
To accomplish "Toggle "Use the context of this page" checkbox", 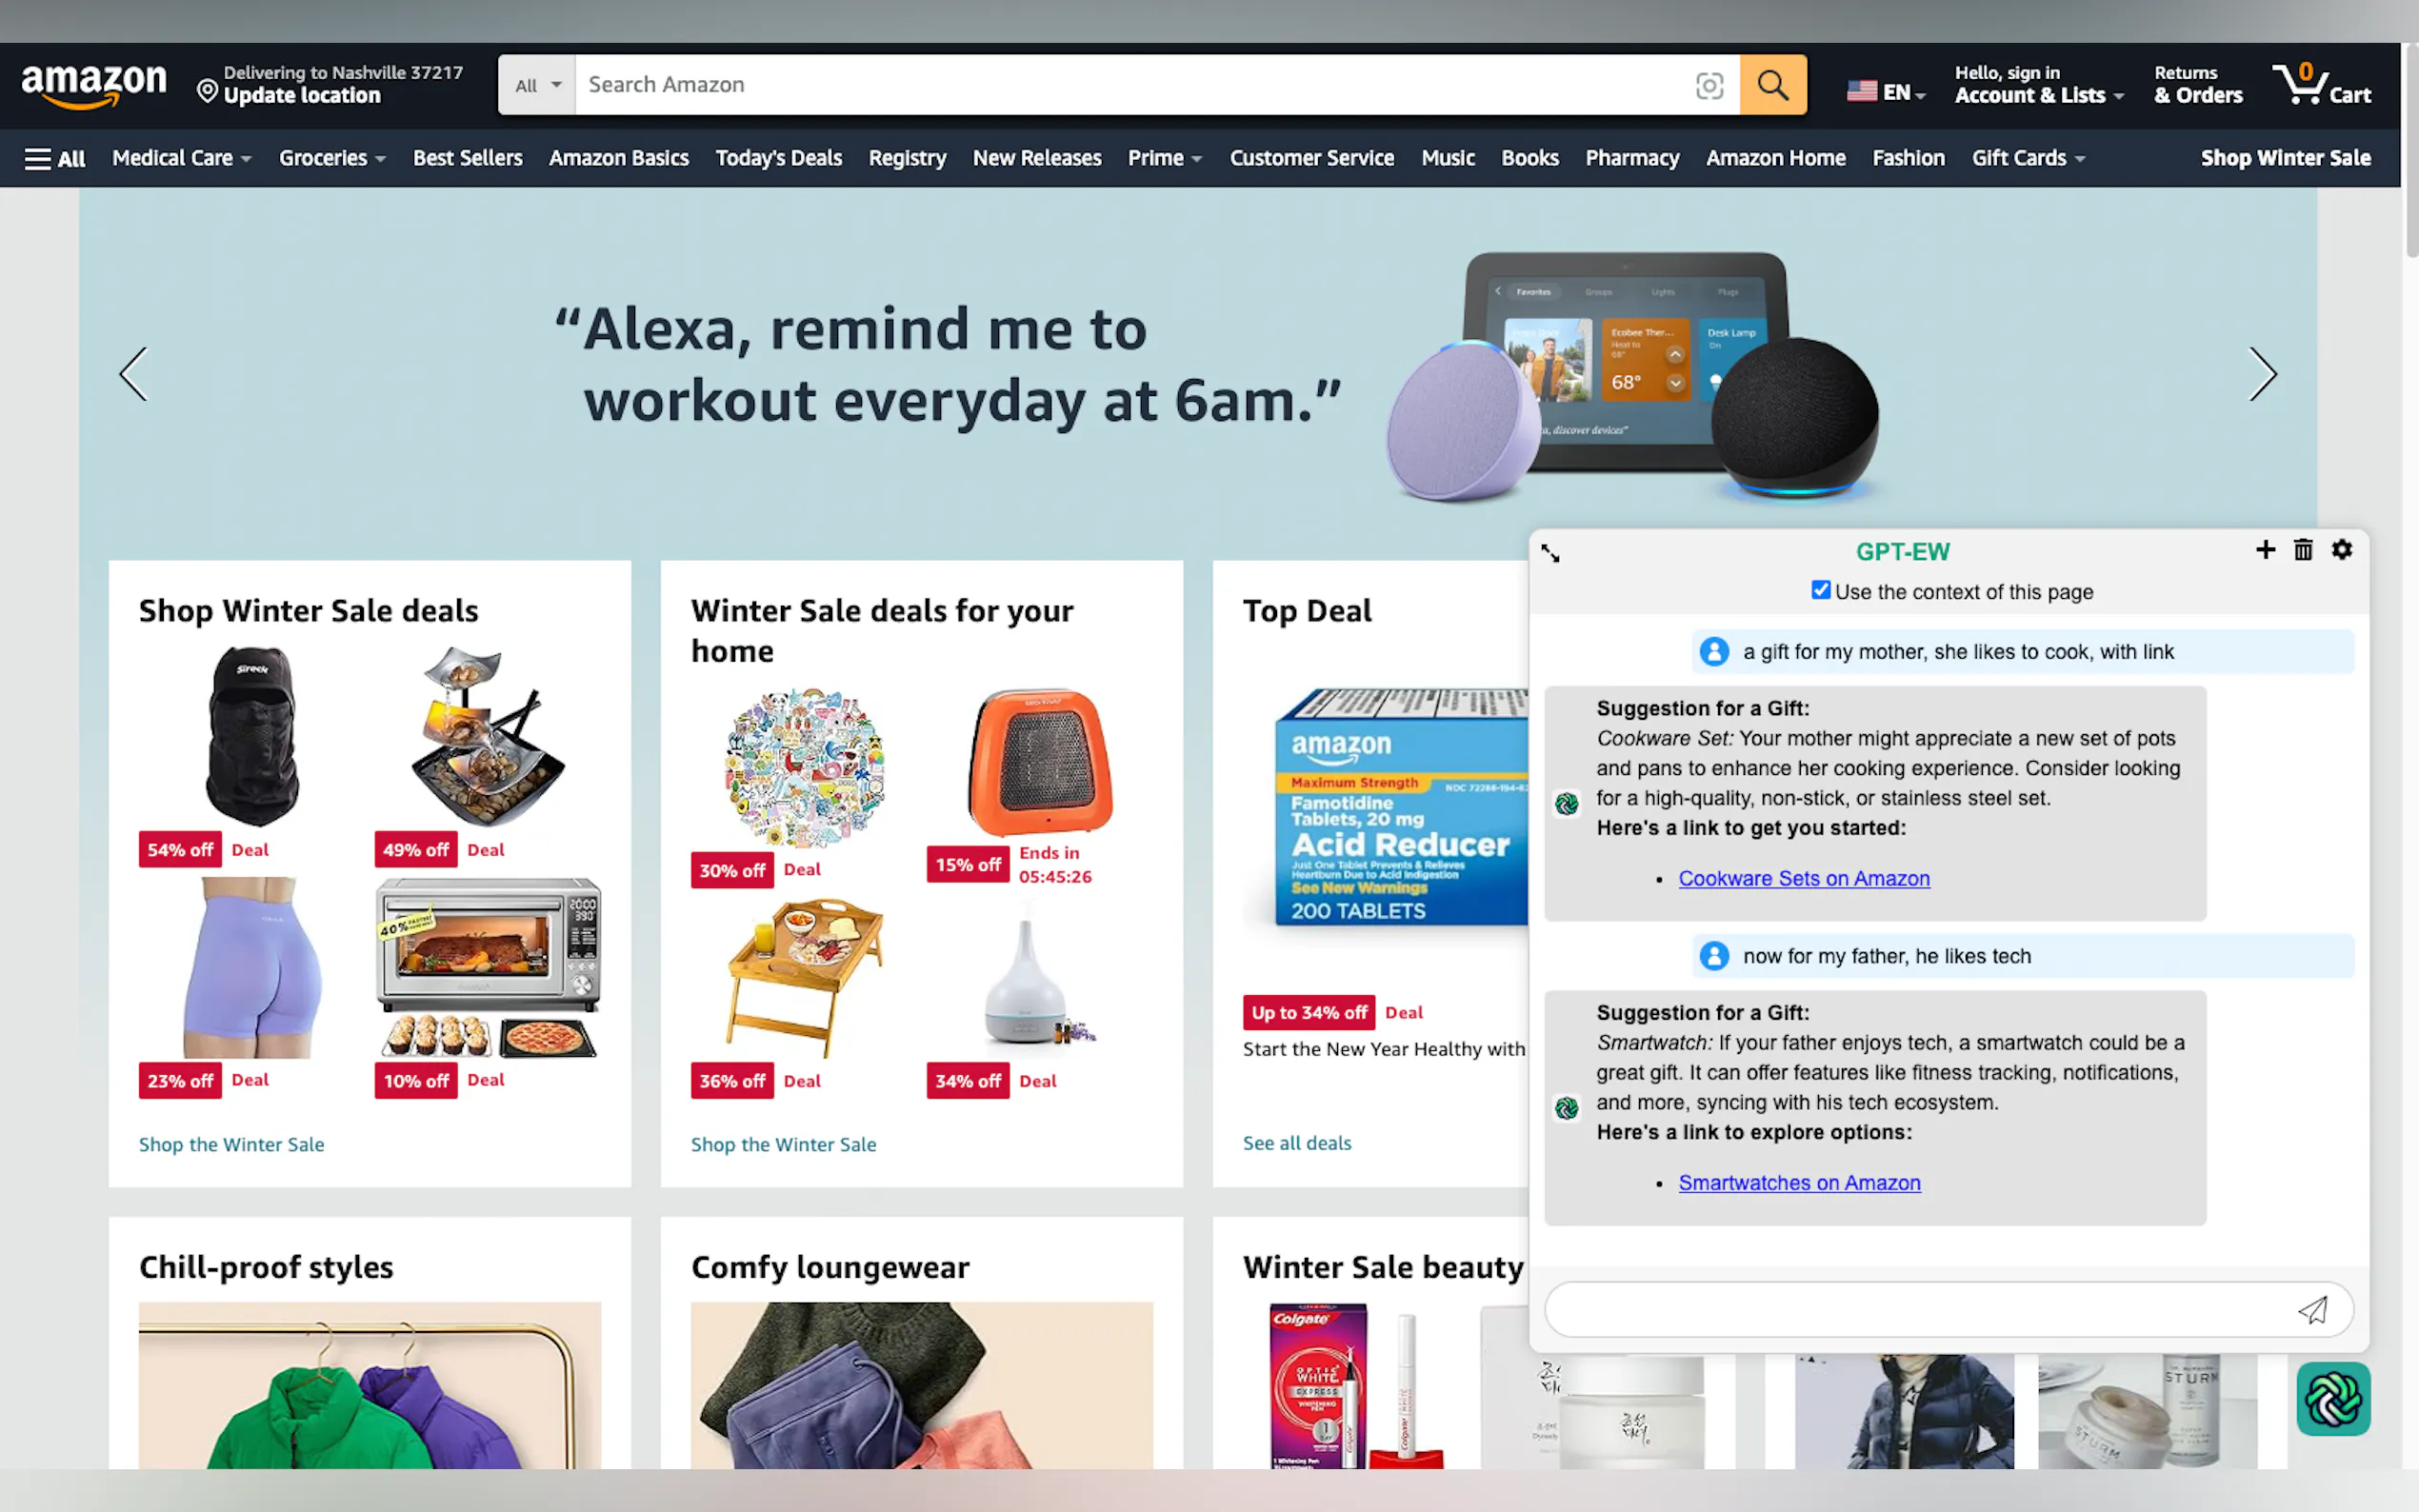I will coord(1820,591).
